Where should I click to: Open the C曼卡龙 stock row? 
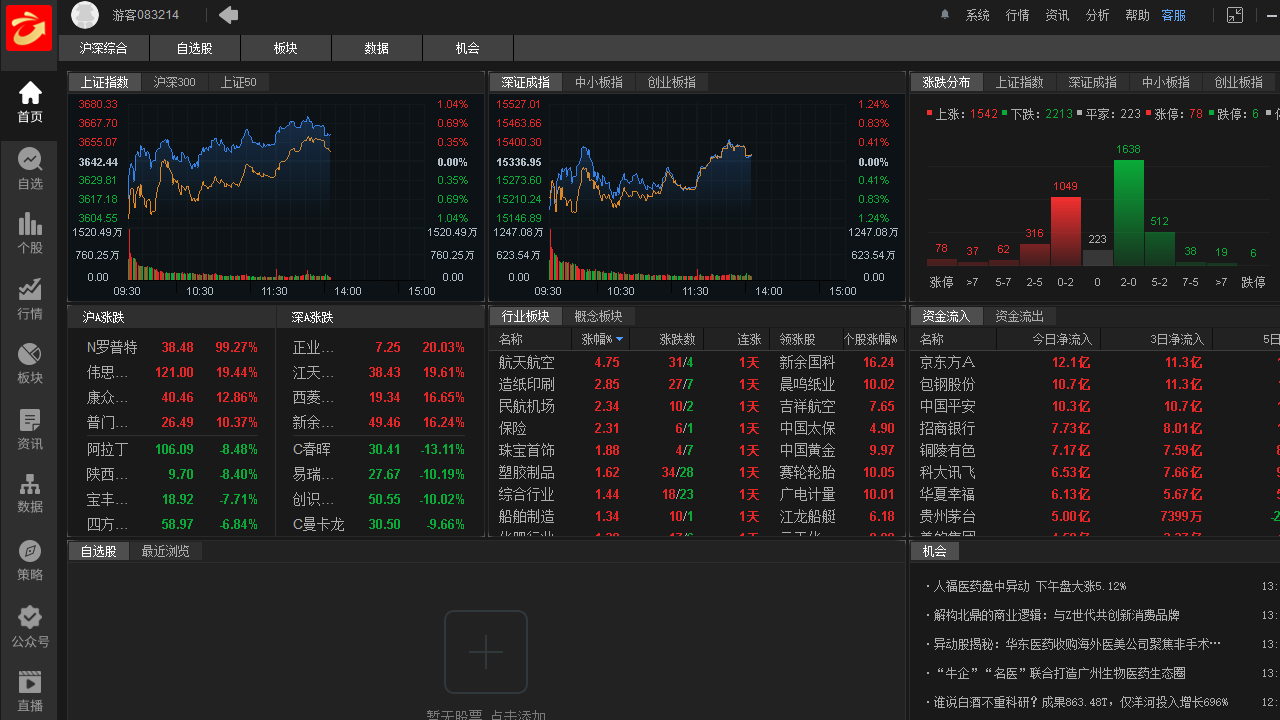pos(380,524)
